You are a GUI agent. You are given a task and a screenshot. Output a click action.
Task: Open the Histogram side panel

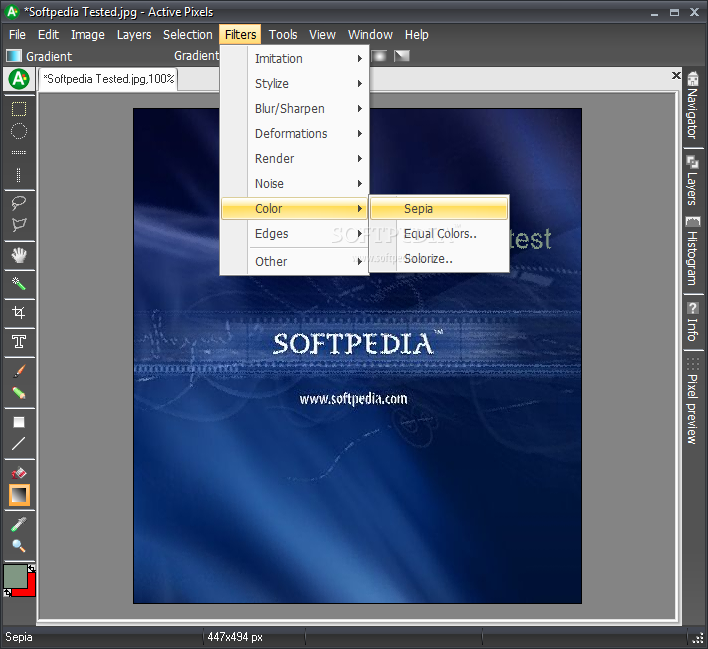(x=693, y=251)
